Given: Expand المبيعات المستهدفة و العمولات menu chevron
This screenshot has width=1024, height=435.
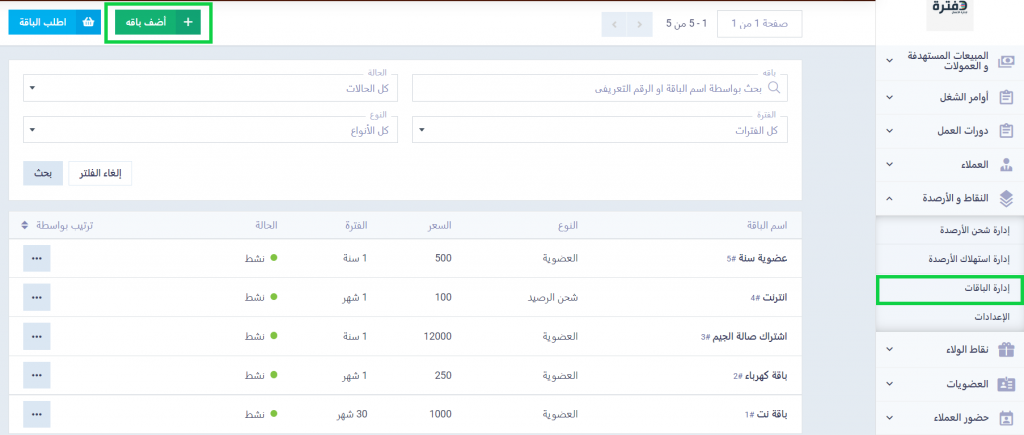Looking at the screenshot, I should click(x=889, y=61).
